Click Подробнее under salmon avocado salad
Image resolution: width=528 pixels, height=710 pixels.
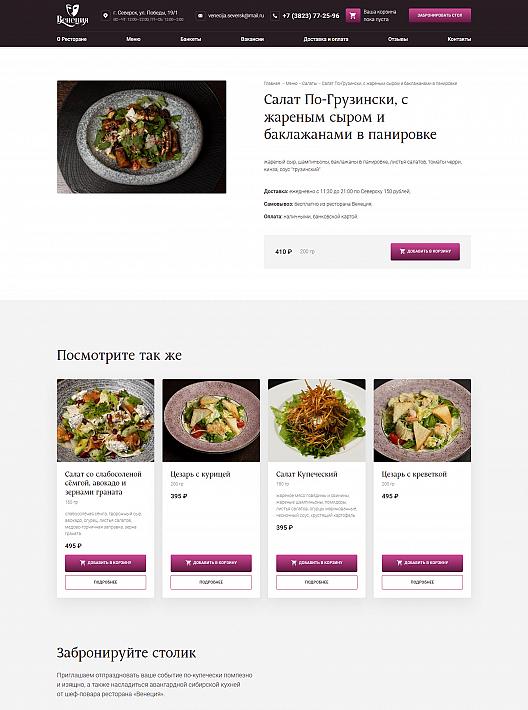(106, 582)
